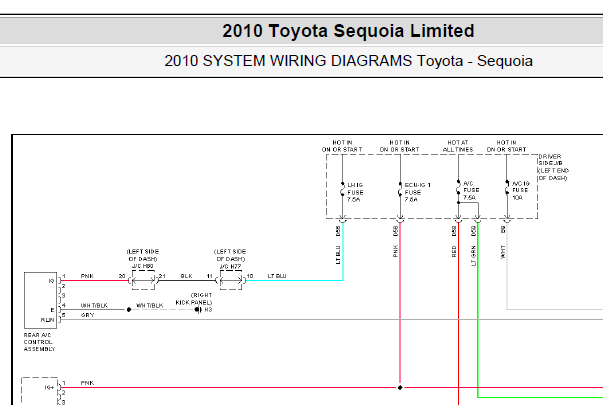The width and height of the screenshot is (603, 405).
Task: Click the "REAR A/C CONTROL ASSEMBLY" label
Action: tap(39, 342)
